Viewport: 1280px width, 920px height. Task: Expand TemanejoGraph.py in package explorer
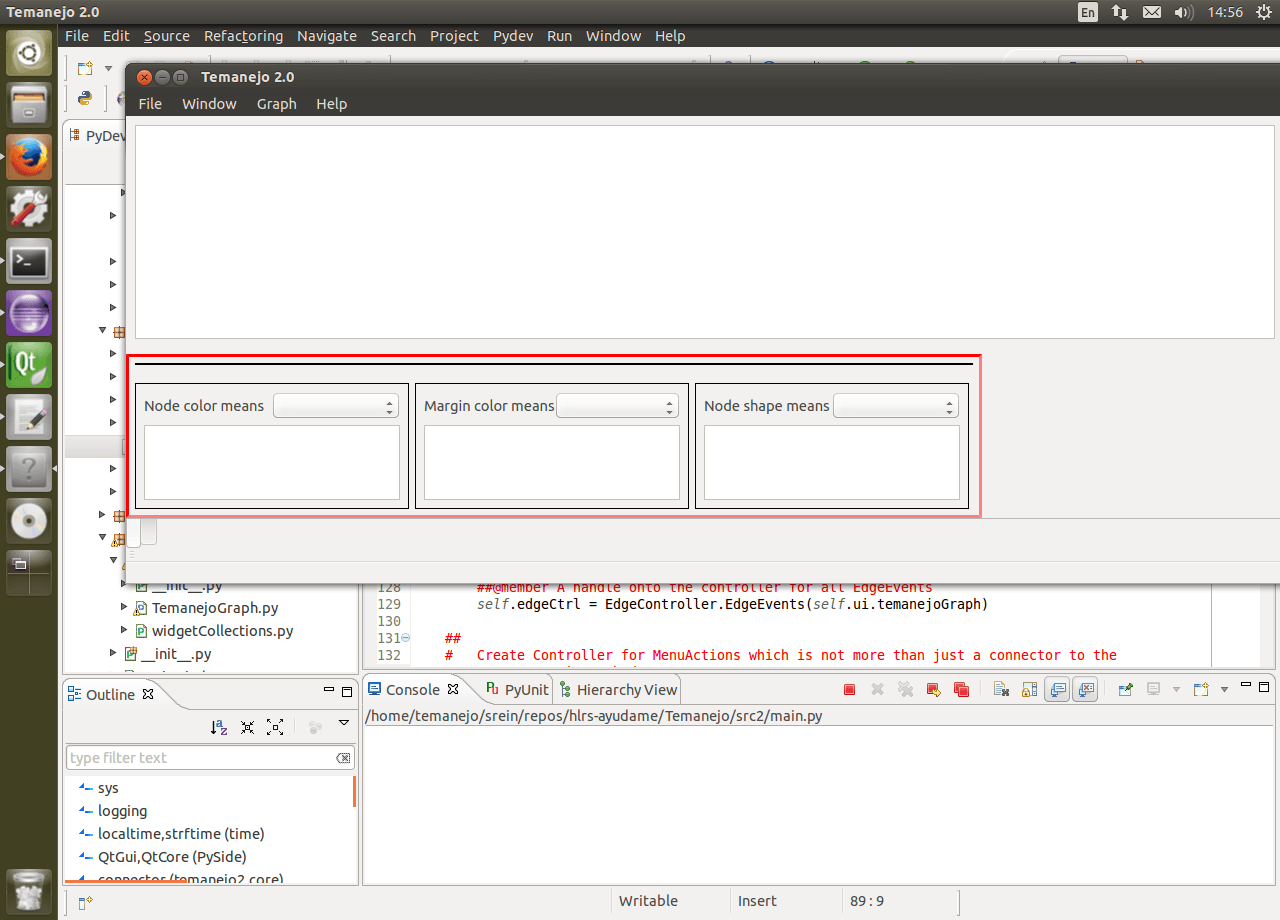pyautogui.click(x=124, y=607)
